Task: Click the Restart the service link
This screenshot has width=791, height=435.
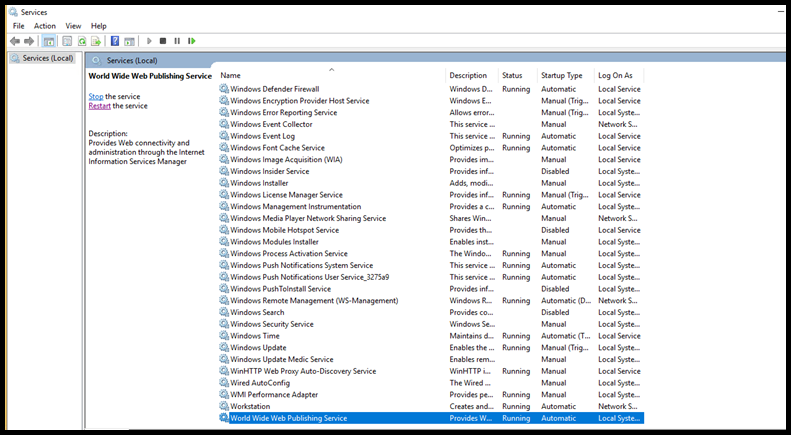Action: click(99, 106)
